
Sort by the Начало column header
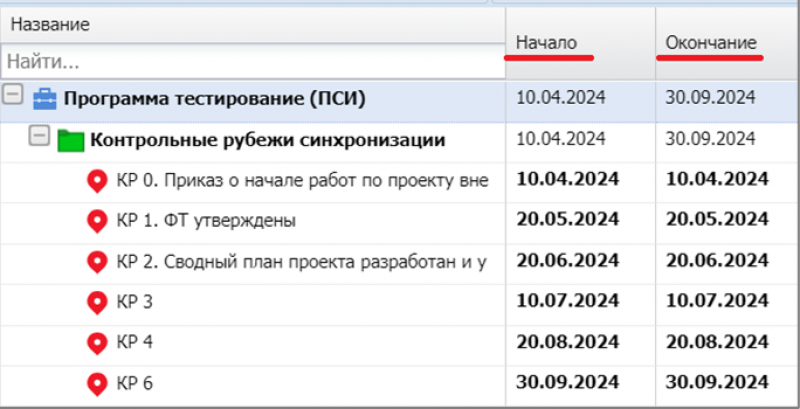pos(546,43)
